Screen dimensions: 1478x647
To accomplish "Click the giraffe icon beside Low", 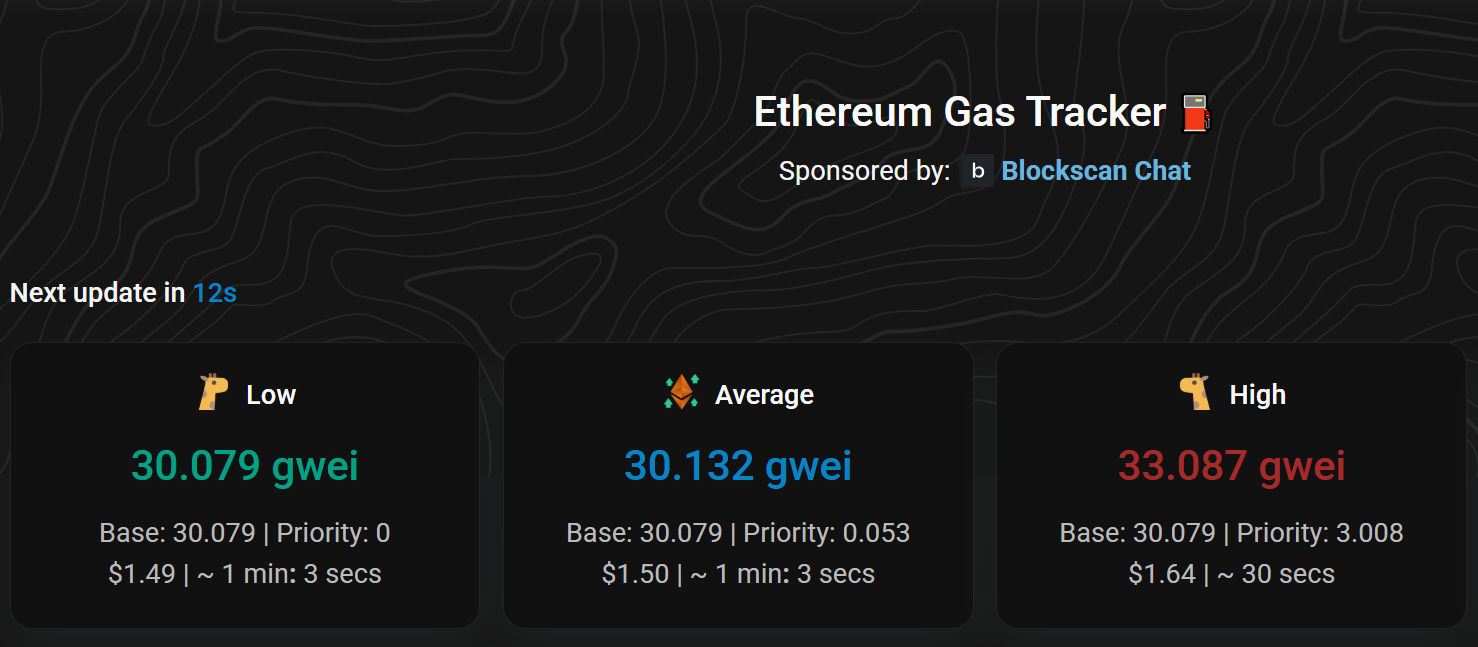I will point(214,393).
